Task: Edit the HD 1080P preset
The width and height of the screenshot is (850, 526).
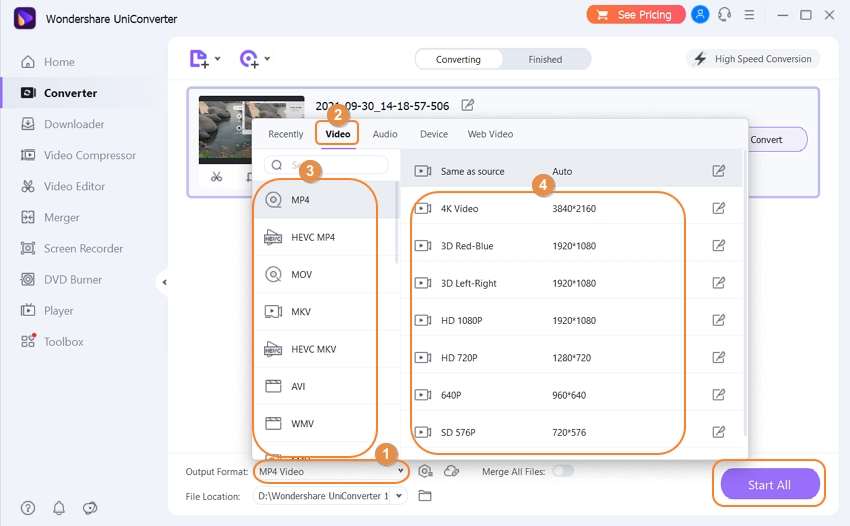Action: point(718,320)
